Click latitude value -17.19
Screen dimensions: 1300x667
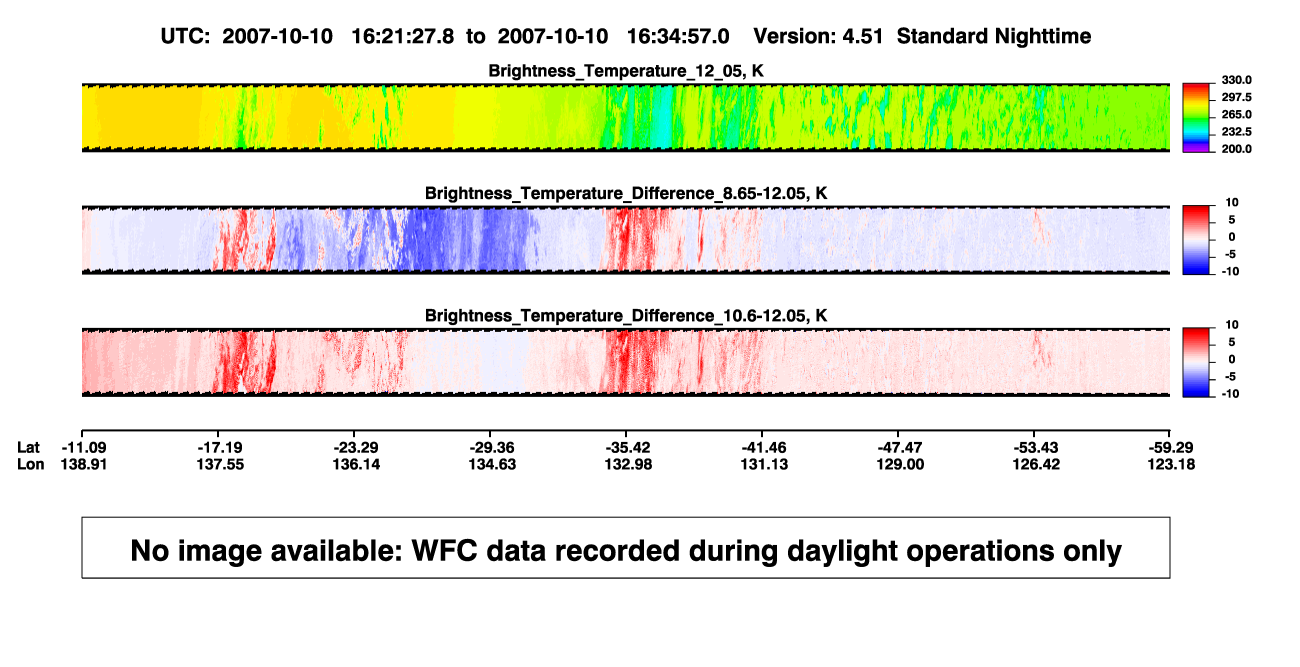pos(220,447)
